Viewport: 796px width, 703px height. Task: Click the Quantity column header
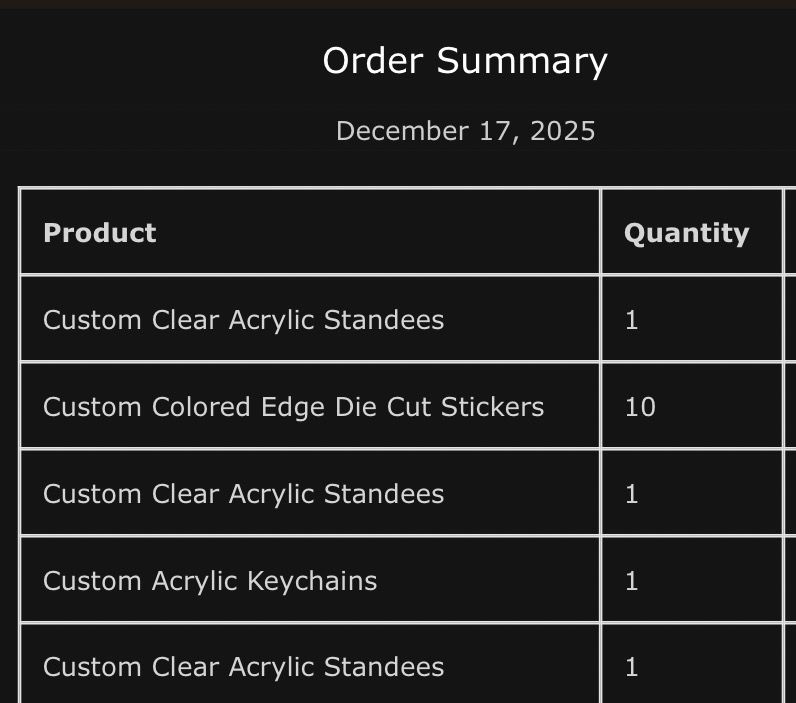tap(686, 233)
